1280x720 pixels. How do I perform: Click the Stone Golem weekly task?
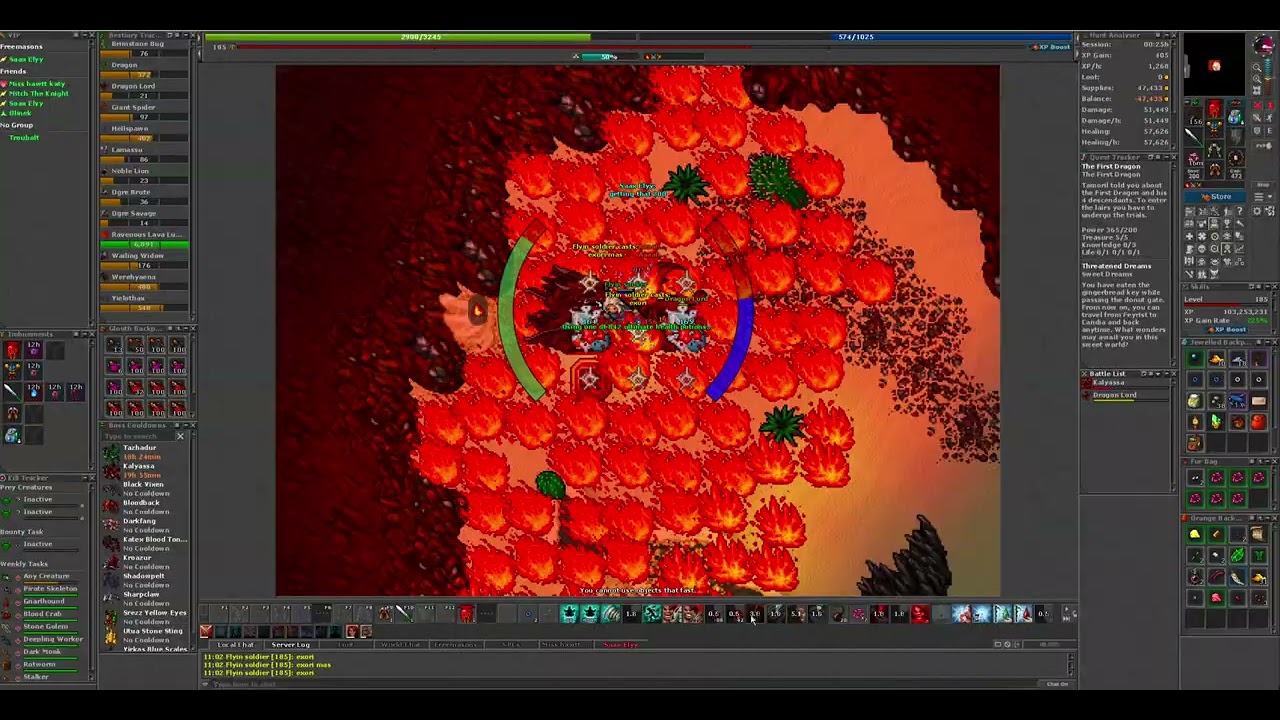pyautogui.click(x=46, y=627)
